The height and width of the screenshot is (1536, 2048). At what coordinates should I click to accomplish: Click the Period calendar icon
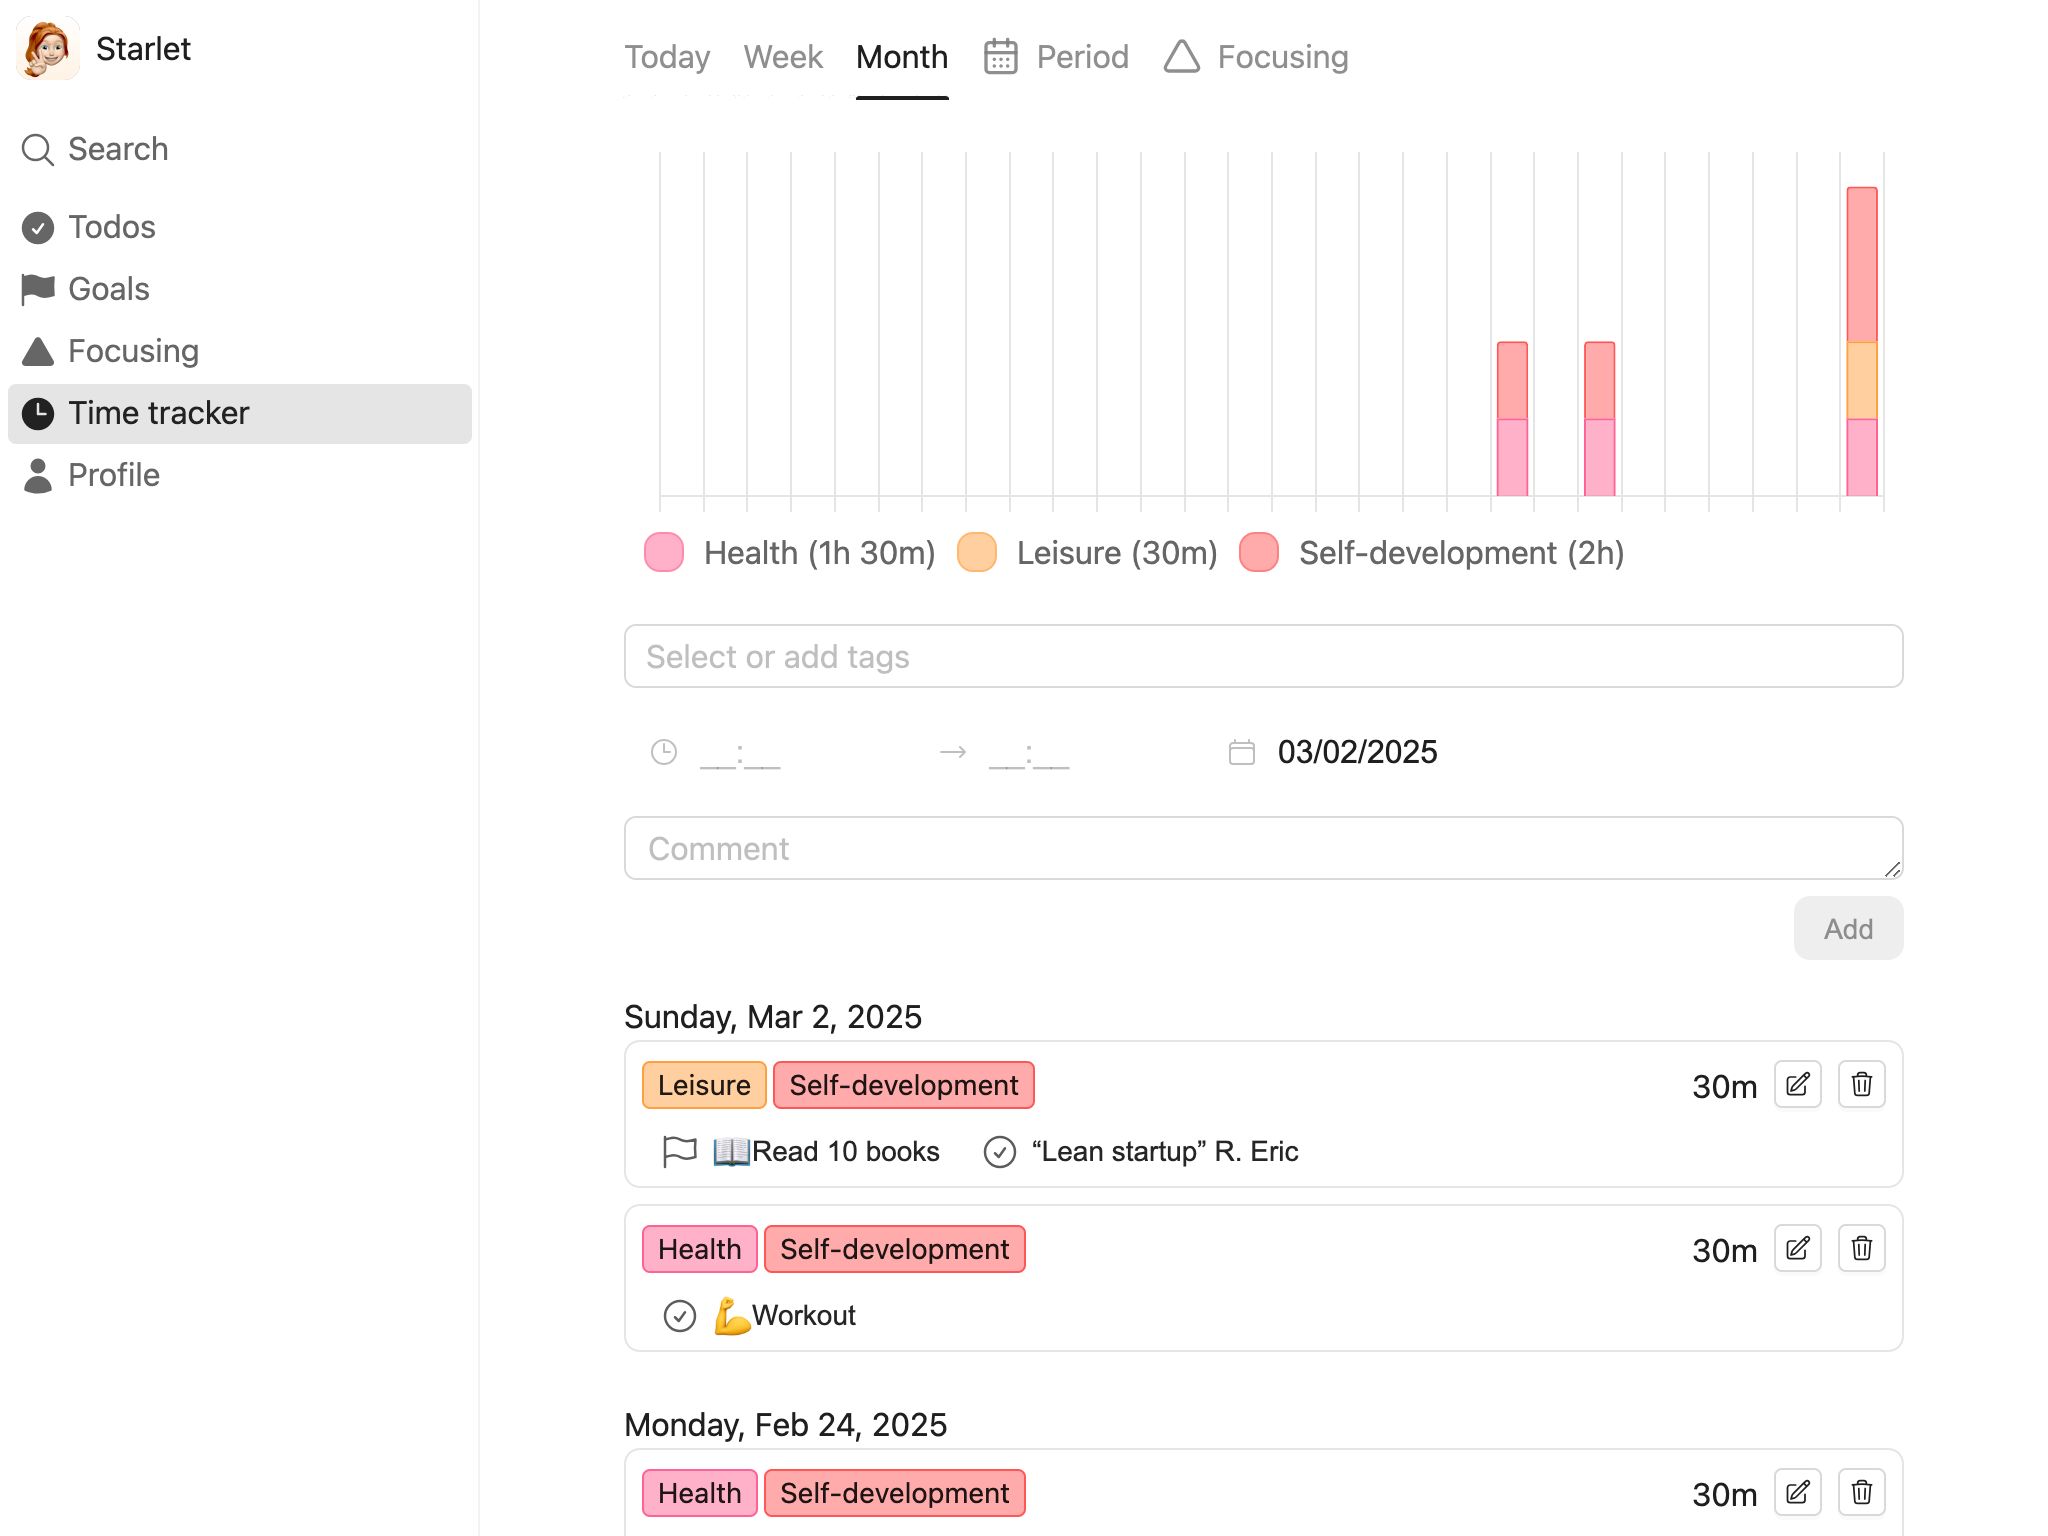click(x=1000, y=57)
